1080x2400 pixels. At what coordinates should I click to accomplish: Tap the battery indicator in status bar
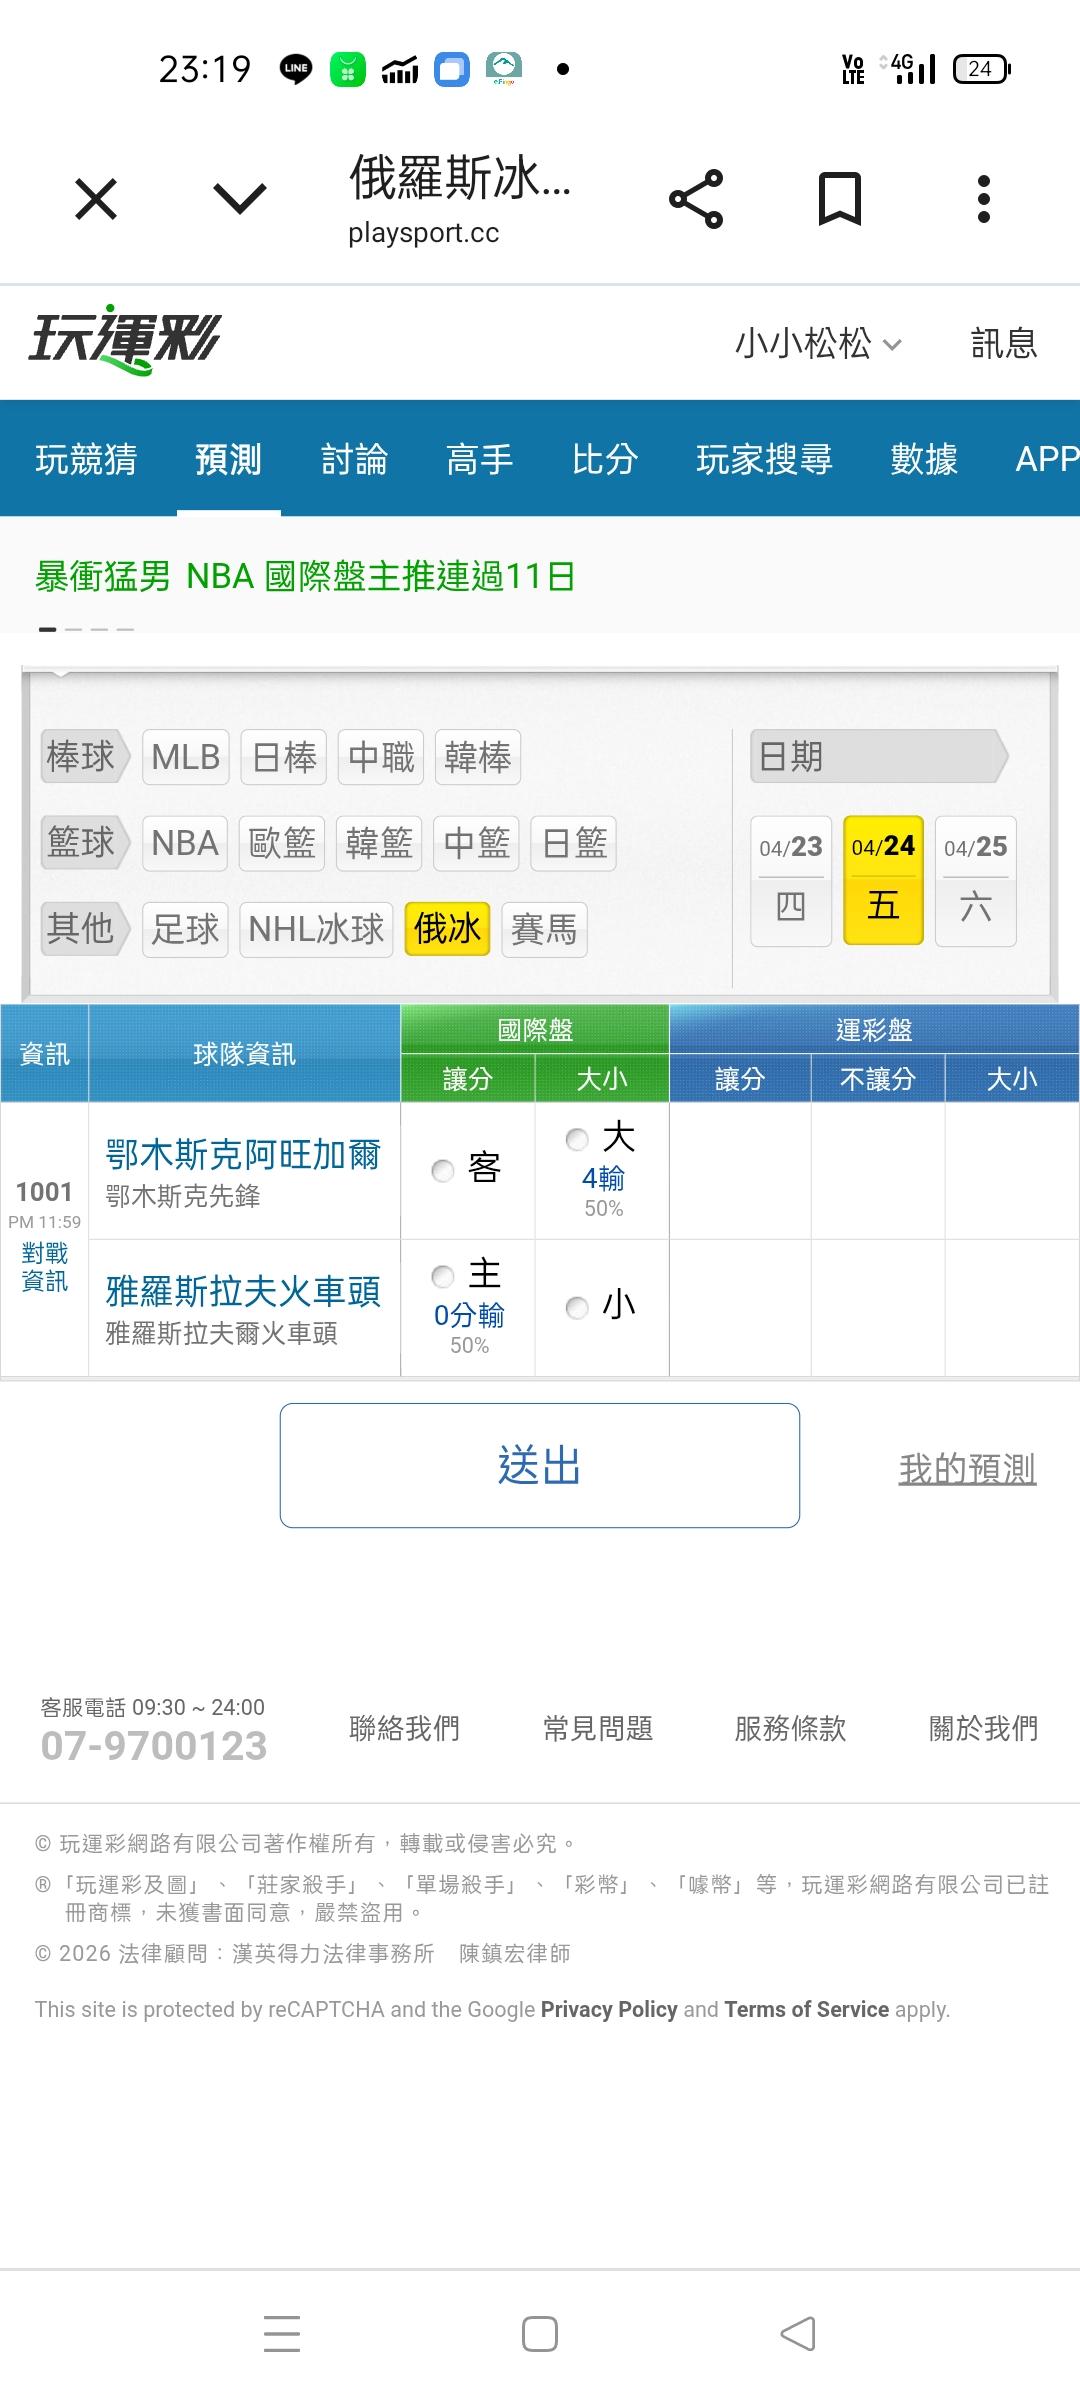[x=982, y=69]
